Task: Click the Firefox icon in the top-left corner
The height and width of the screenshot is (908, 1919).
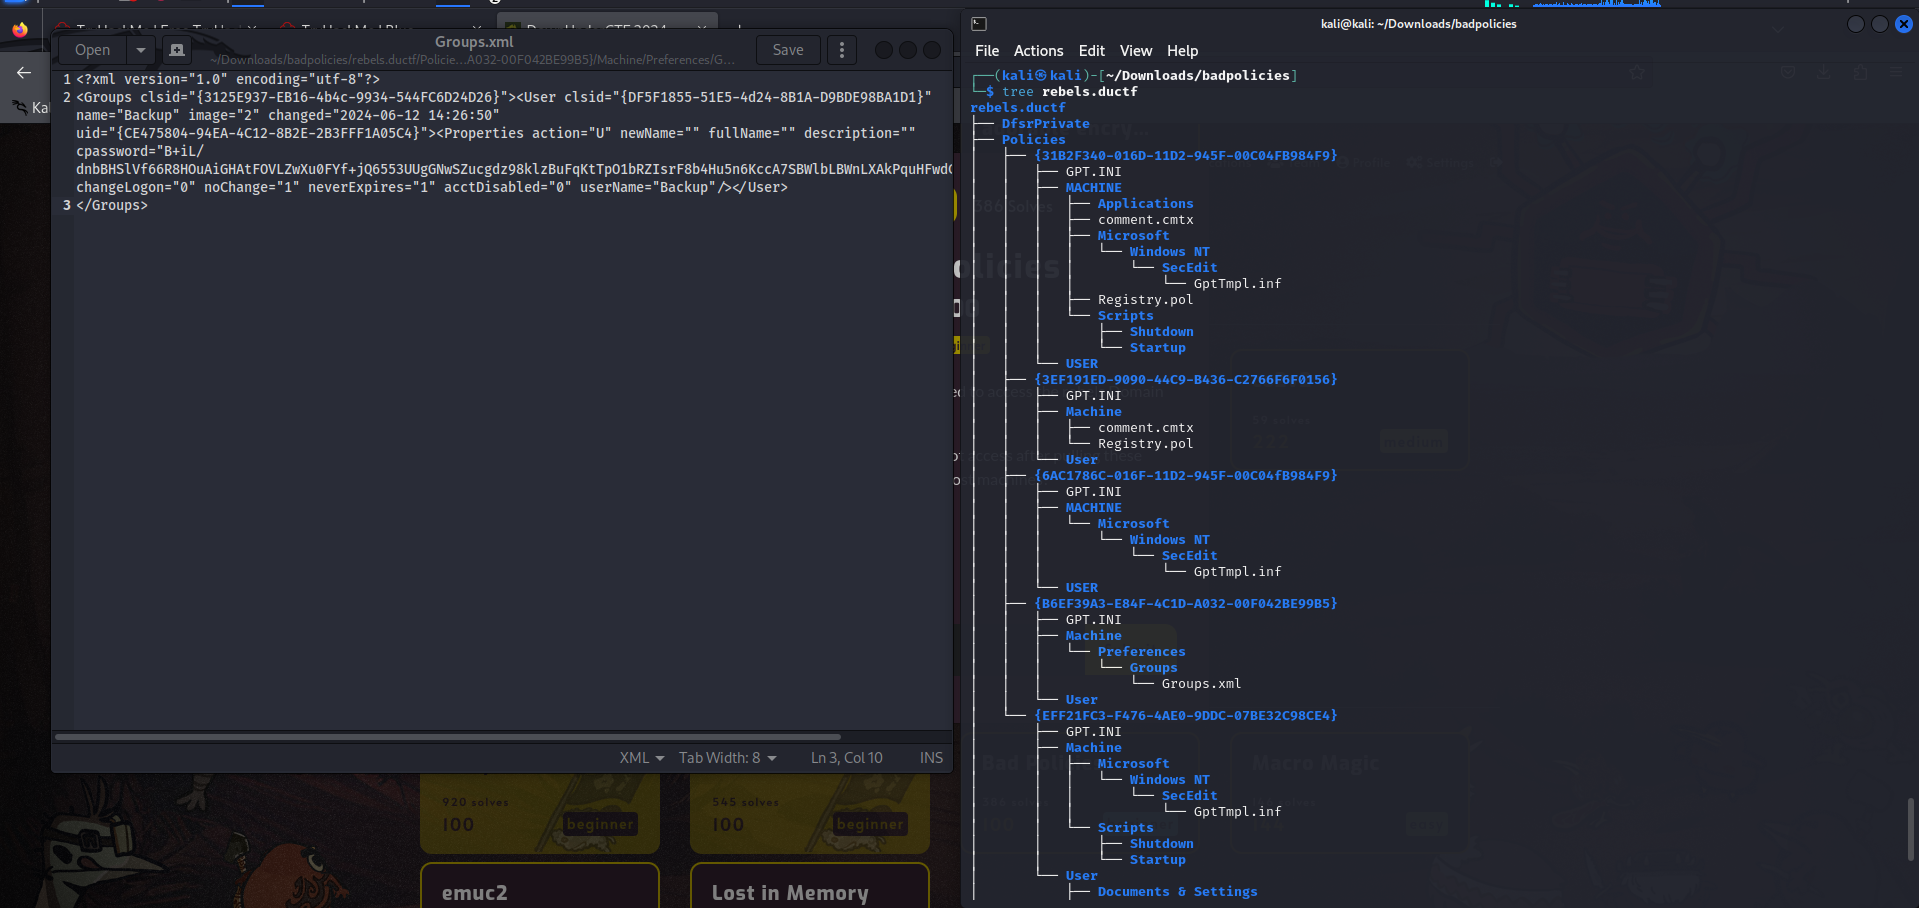Action: click(20, 29)
